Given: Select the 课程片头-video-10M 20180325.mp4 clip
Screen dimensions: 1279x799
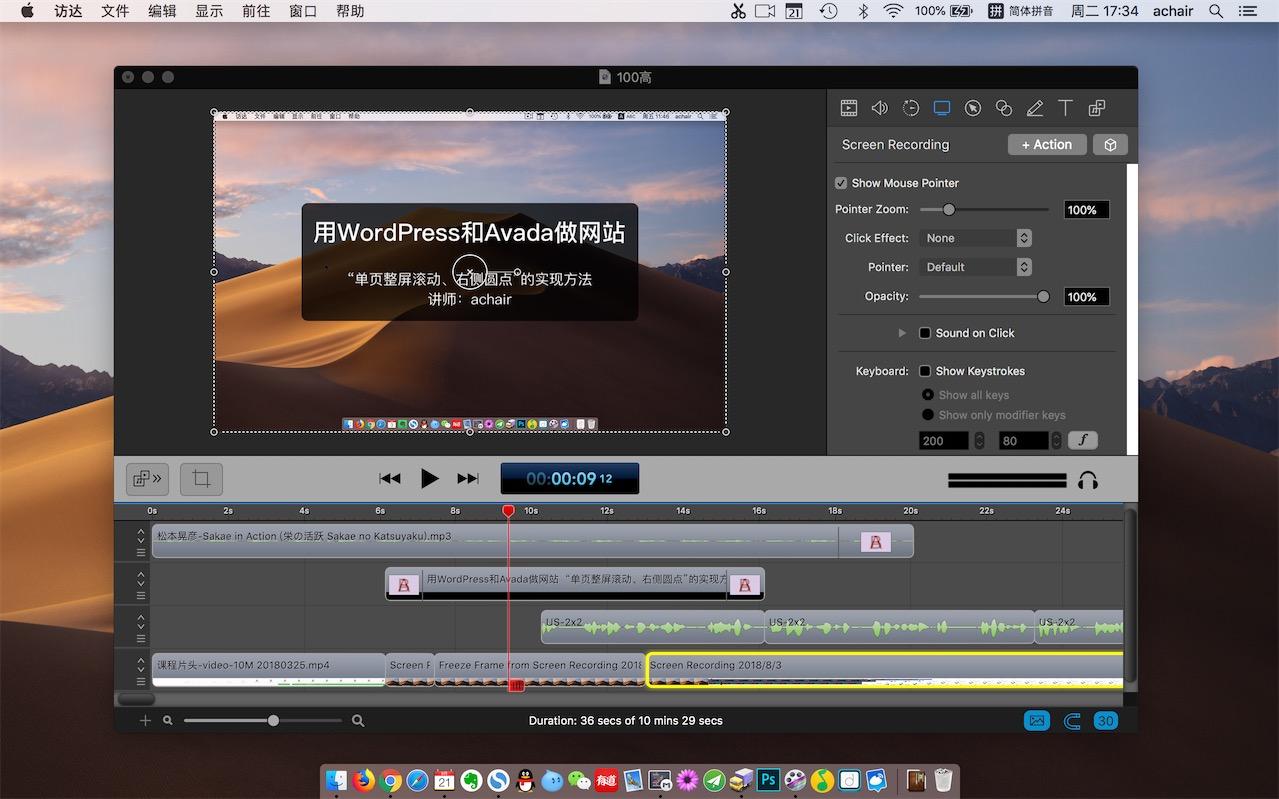Looking at the screenshot, I should [x=268, y=670].
